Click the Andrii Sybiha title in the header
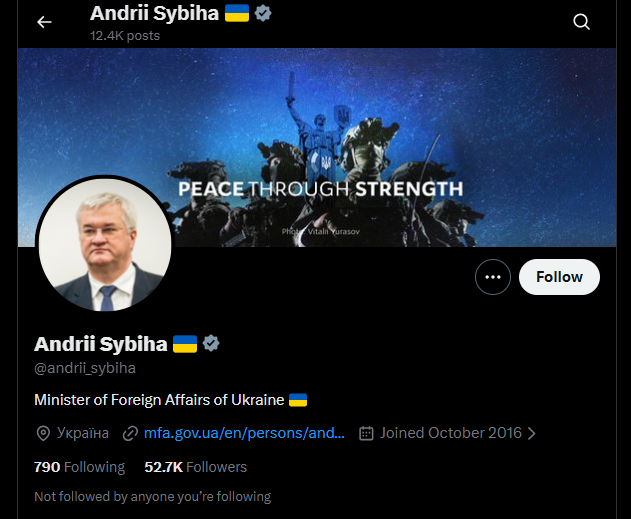The width and height of the screenshot is (631, 519). pos(155,13)
